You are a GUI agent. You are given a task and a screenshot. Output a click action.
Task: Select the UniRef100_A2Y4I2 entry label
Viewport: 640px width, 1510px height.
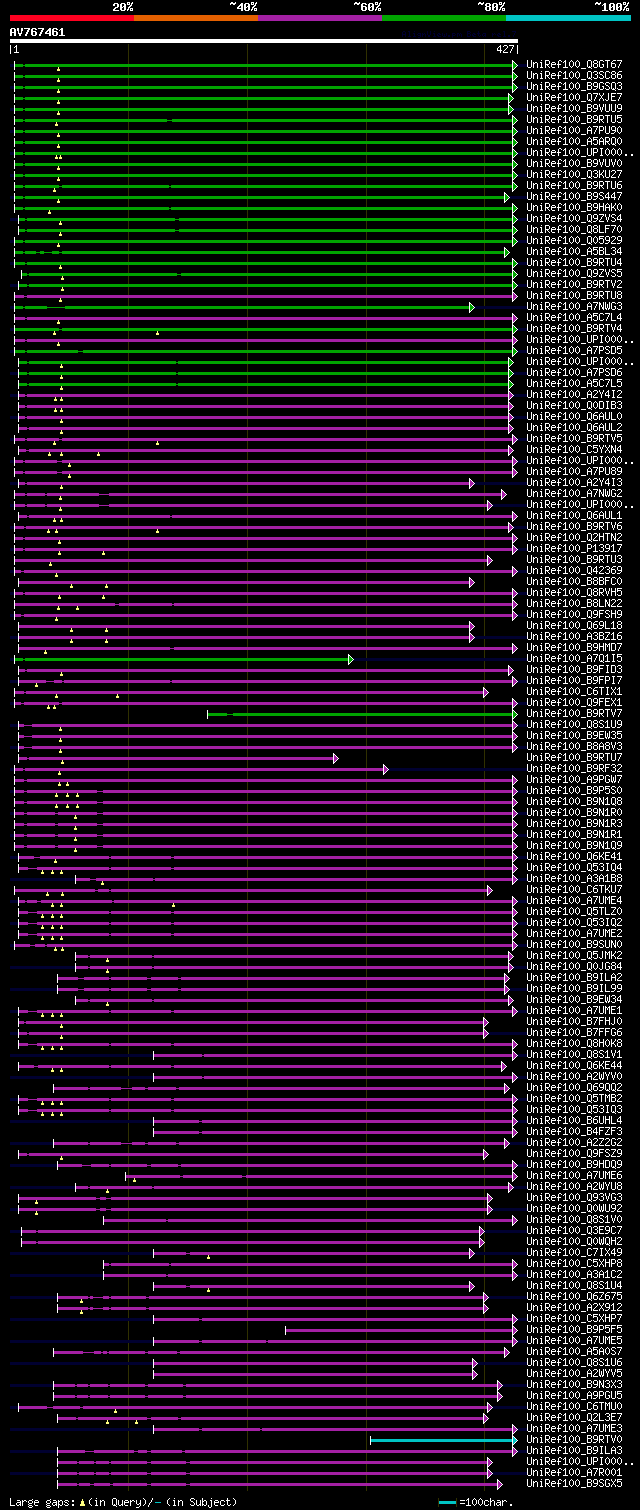click(x=574, y=394)
